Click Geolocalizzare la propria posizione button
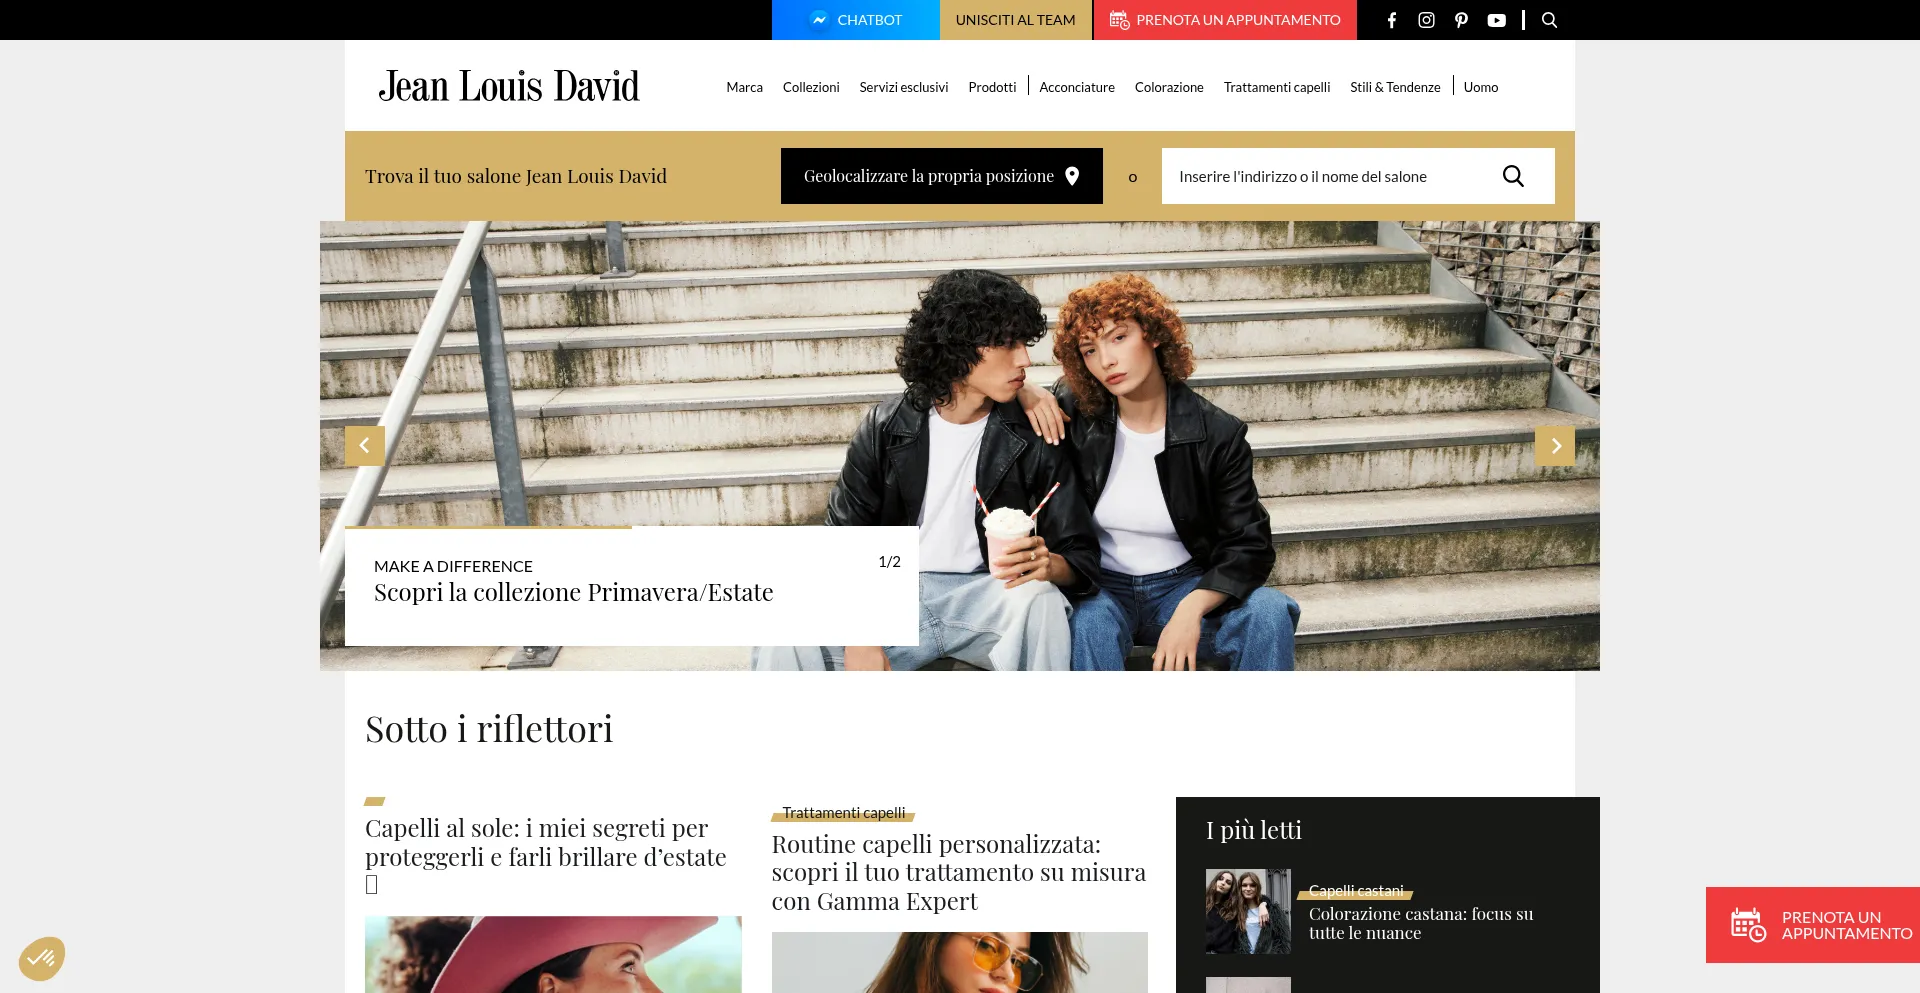The height and width of the screenshot is (993, 1920). pyautogui.click(x=942, y=176)
